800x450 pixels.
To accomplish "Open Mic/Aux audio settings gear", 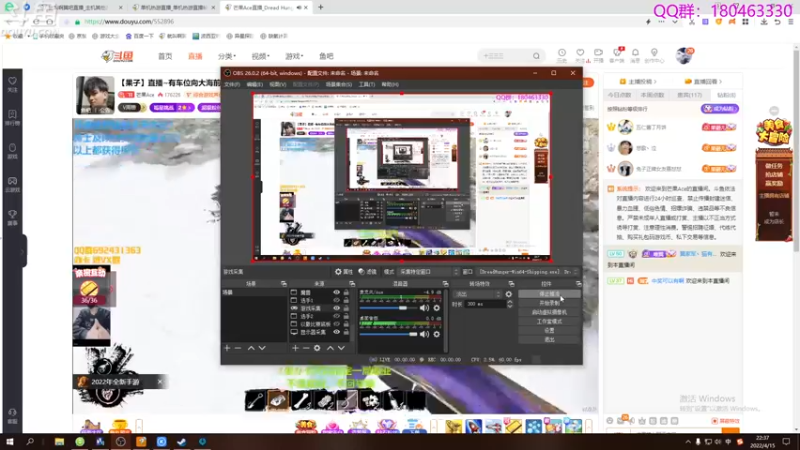I will pyautogui.click(x=437, y=308).
